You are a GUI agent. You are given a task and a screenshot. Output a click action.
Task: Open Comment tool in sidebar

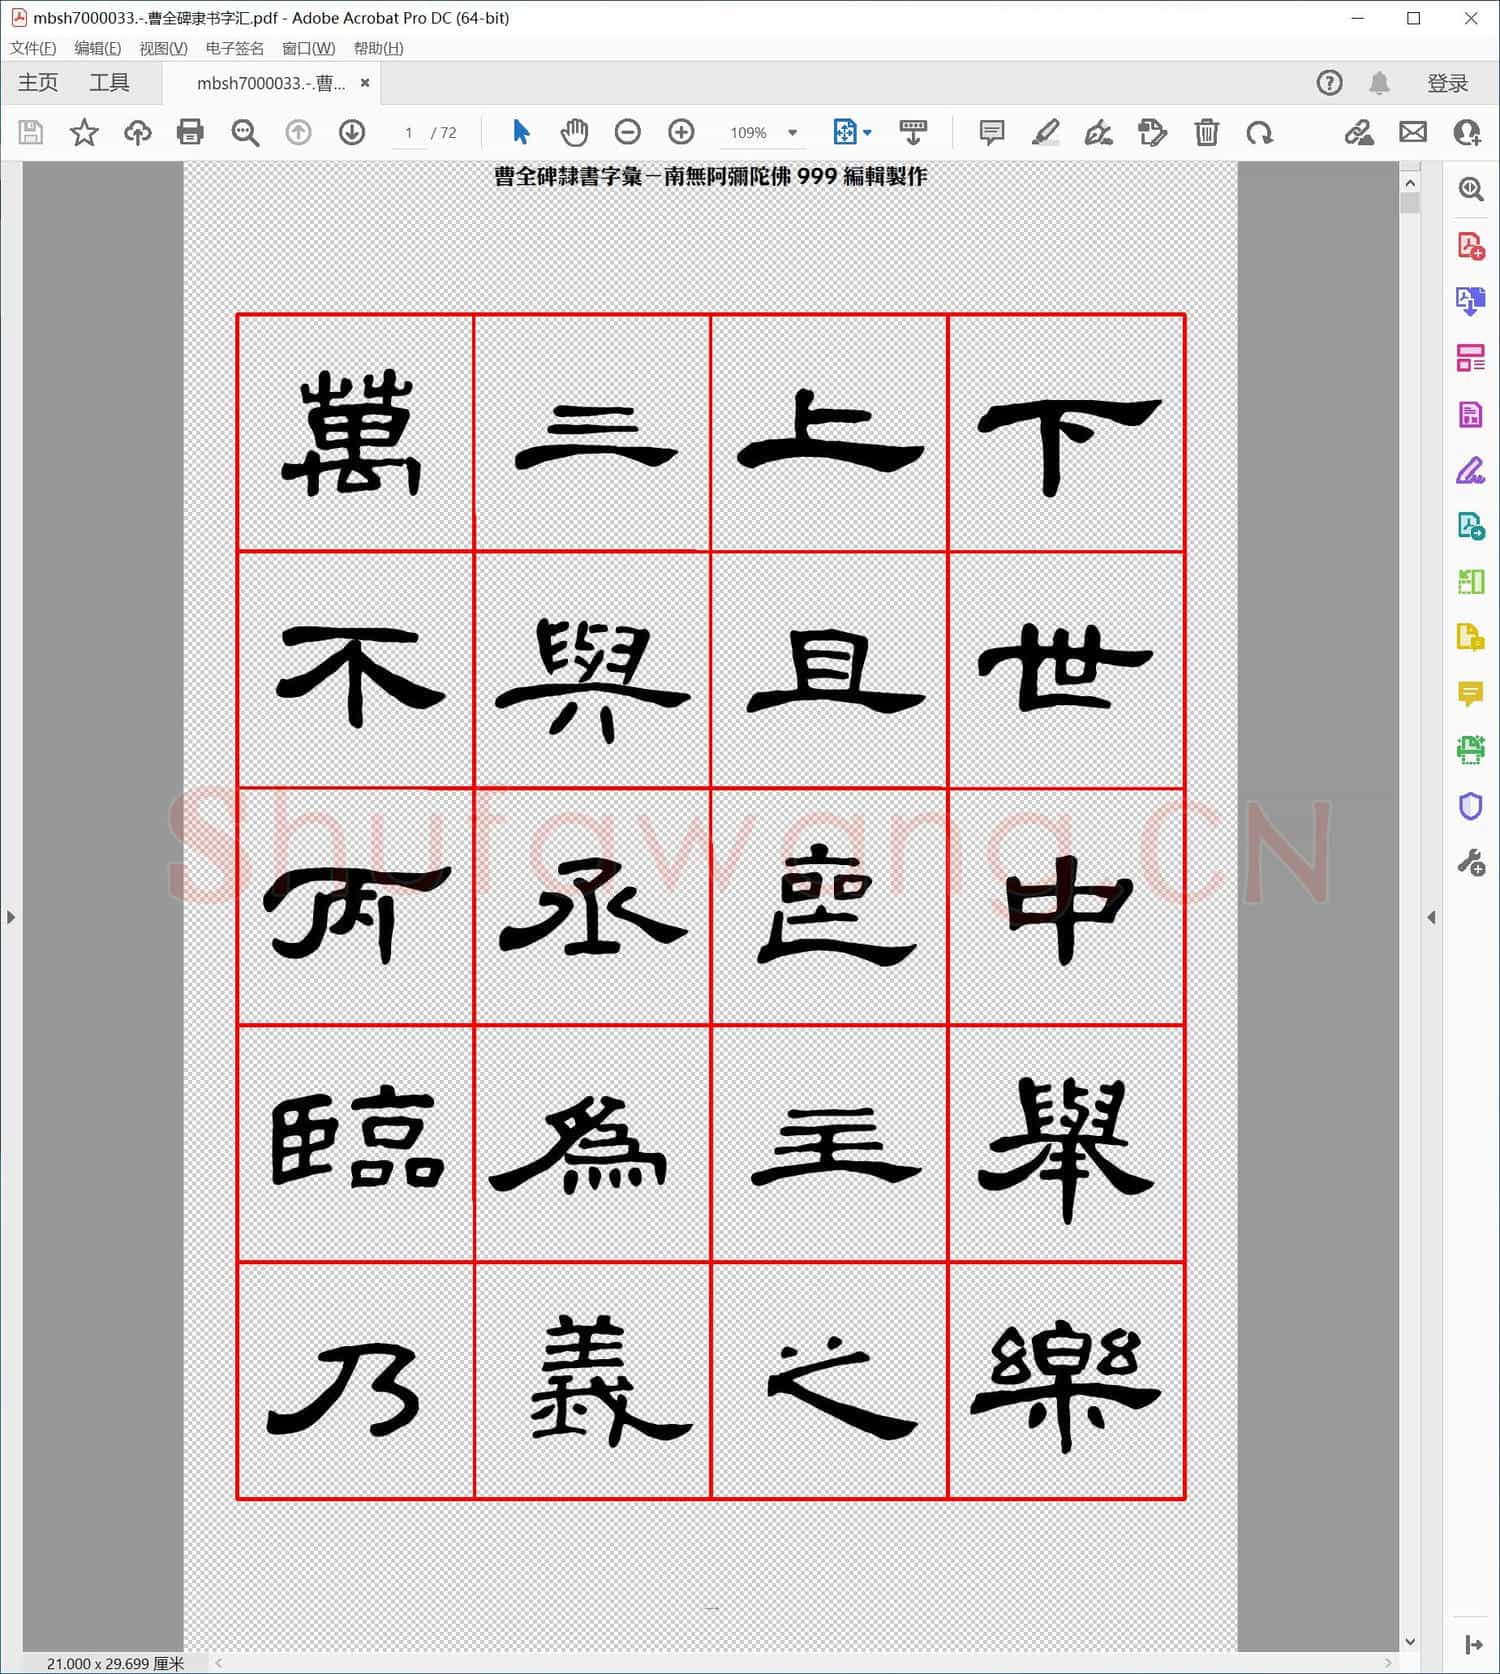point(1470,693)
